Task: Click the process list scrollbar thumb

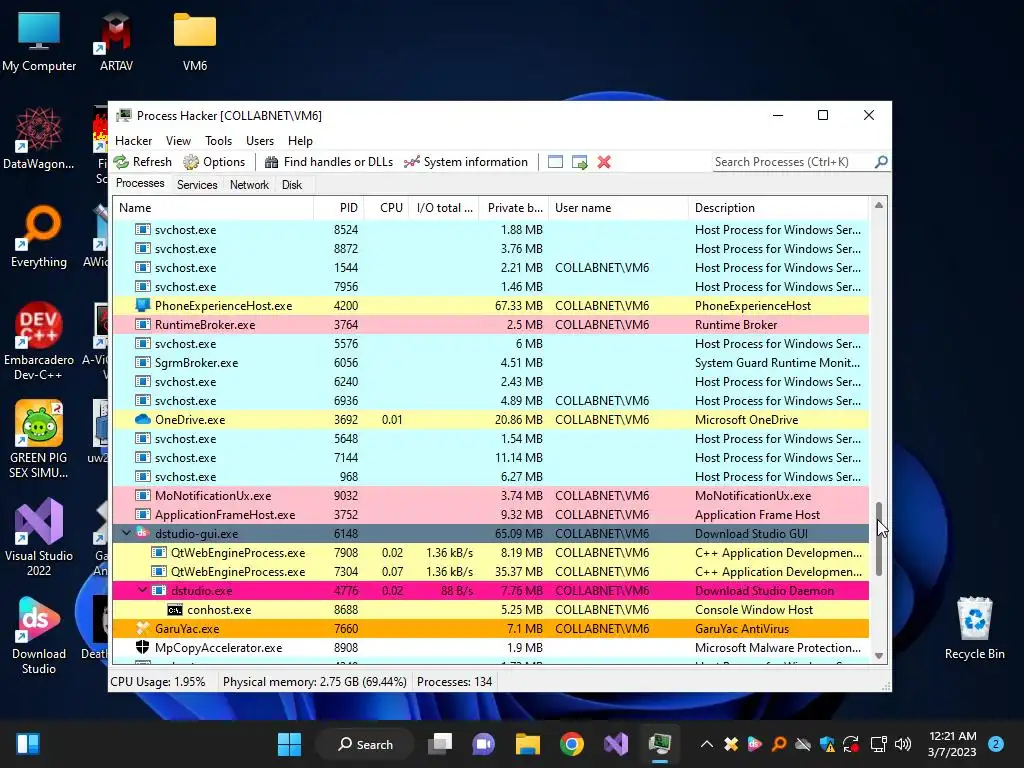Action: (x=879, y=539)
